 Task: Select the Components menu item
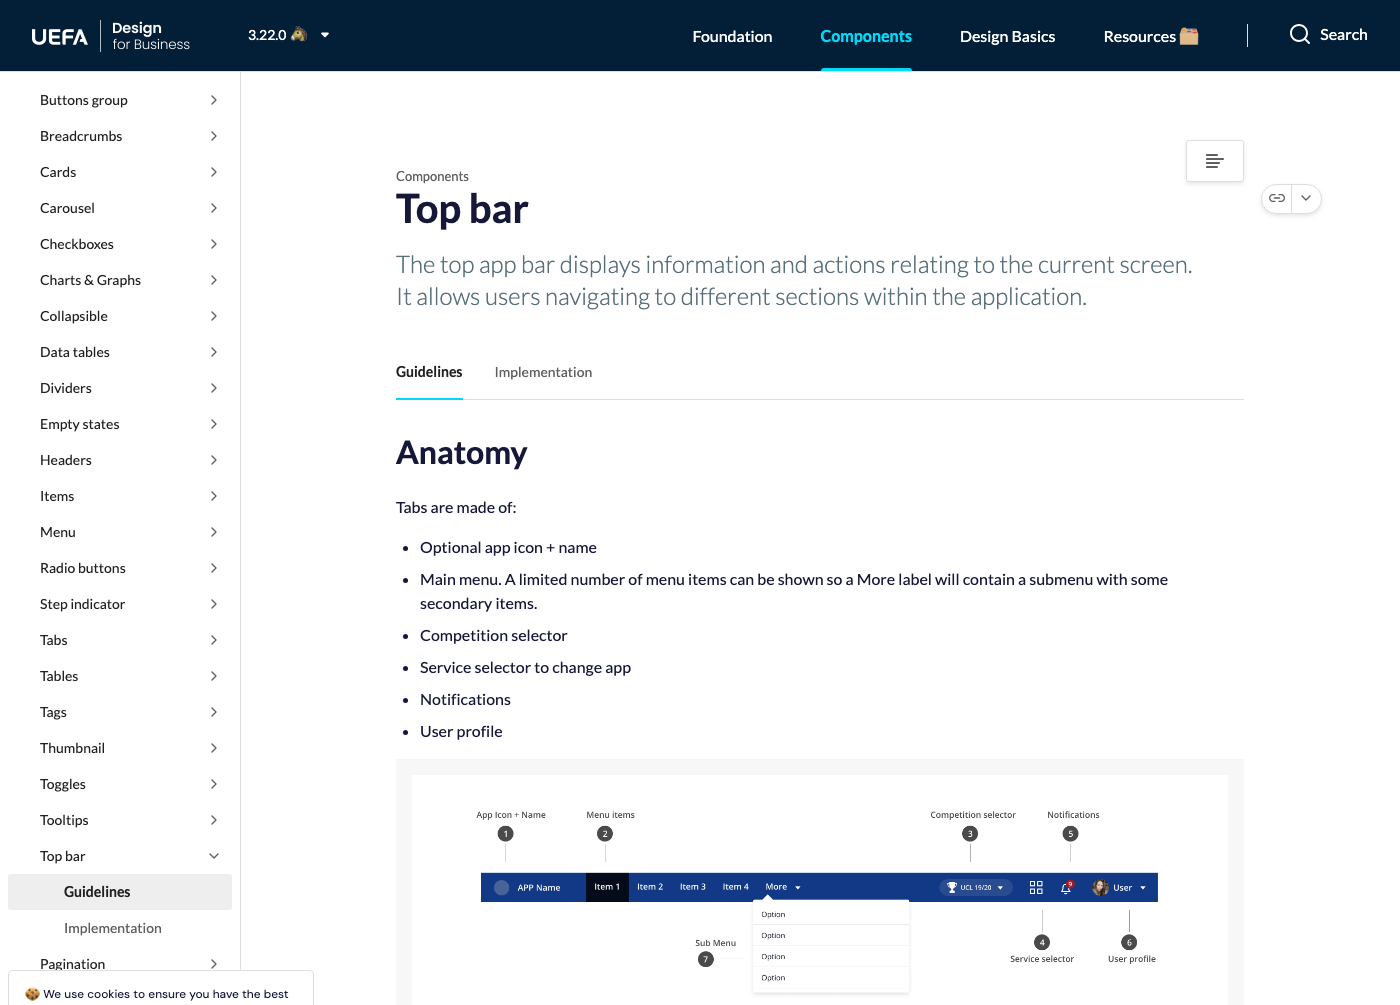tap(866, 36)
